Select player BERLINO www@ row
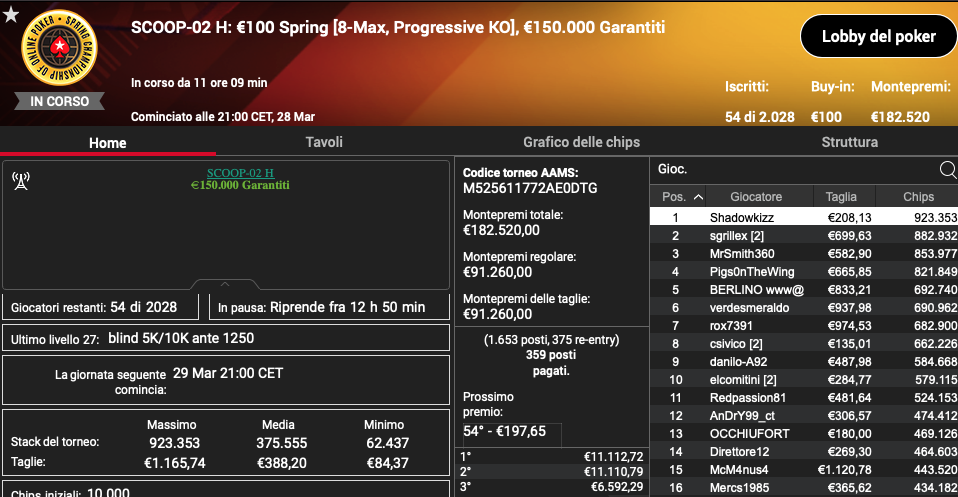Screen dimensions: 958x497 coord(803,290)
